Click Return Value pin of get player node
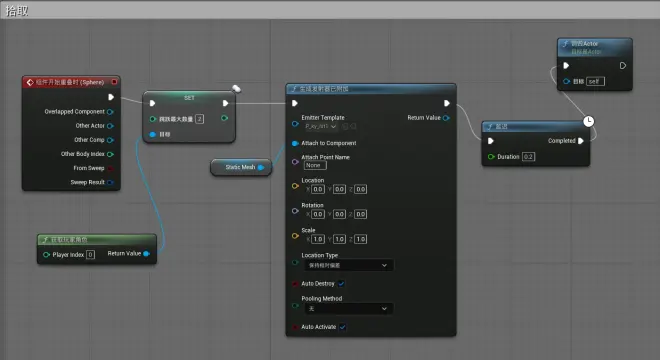 146,253
